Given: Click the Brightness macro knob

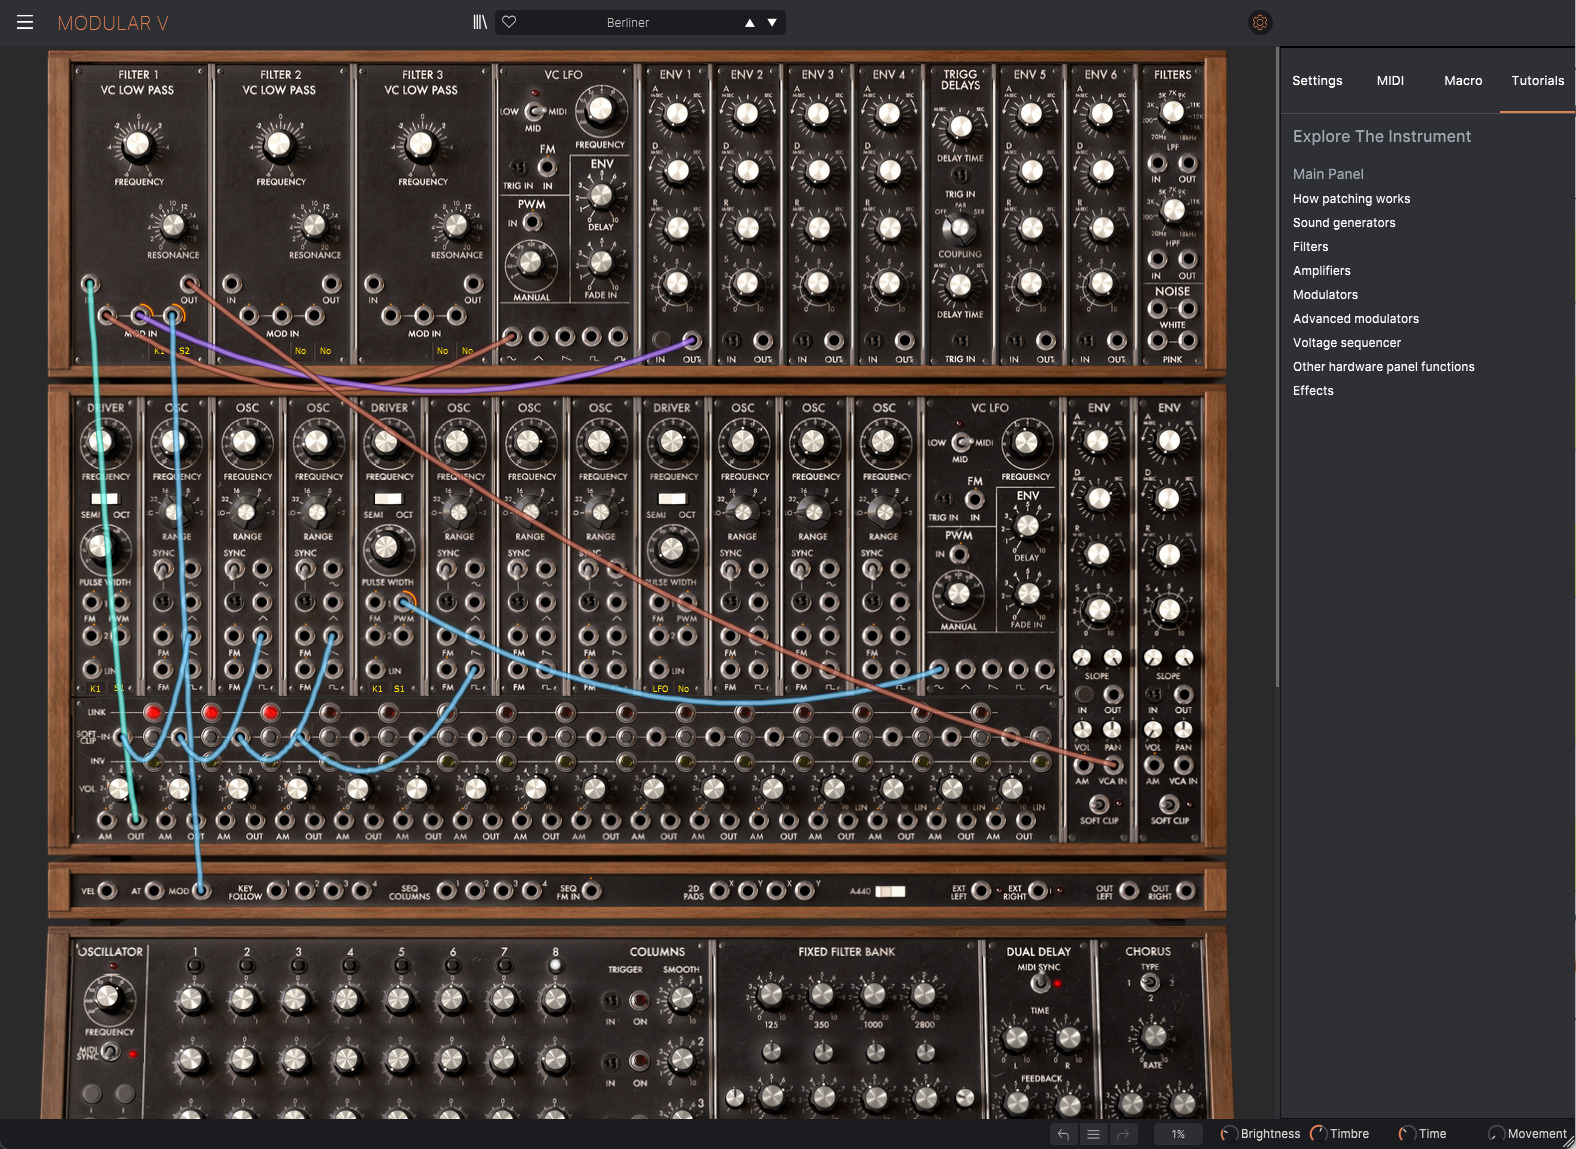Looking at the screenshot, I should (x=1229, y=1134).
